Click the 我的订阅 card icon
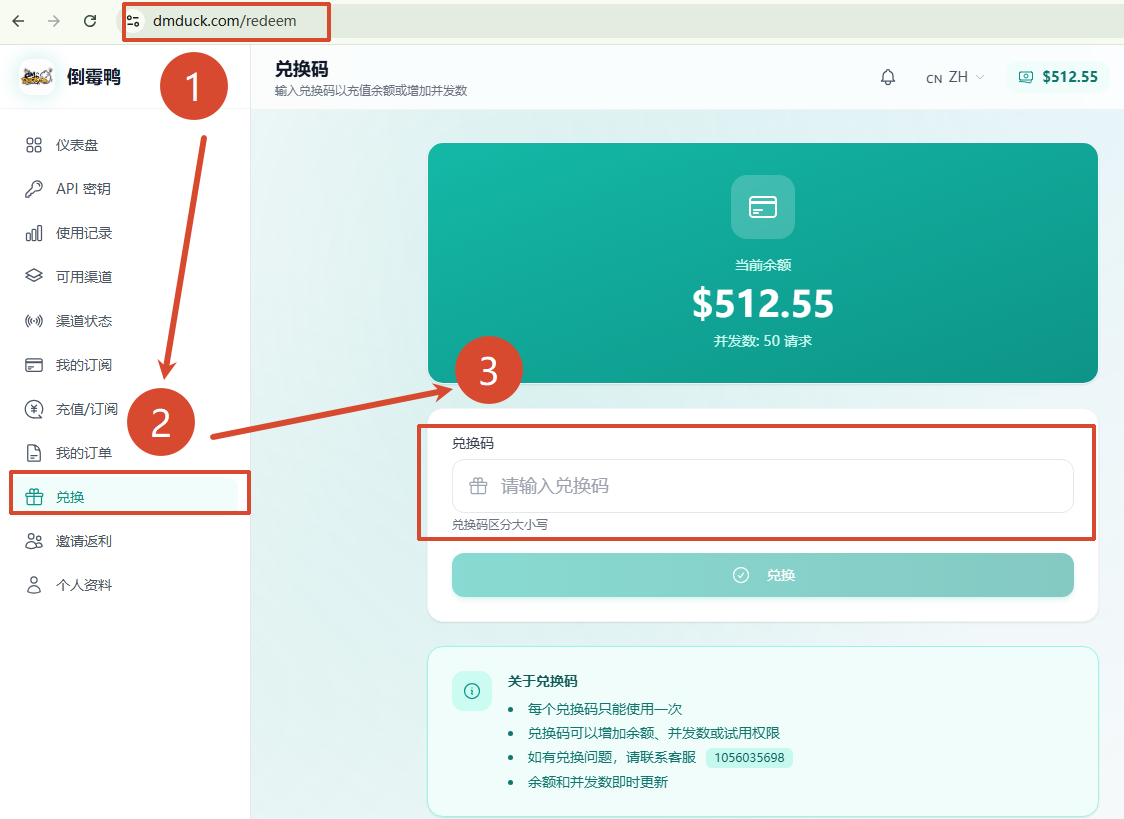The height and width of the screenshot is (819, 1124). (x=34, y=365)
